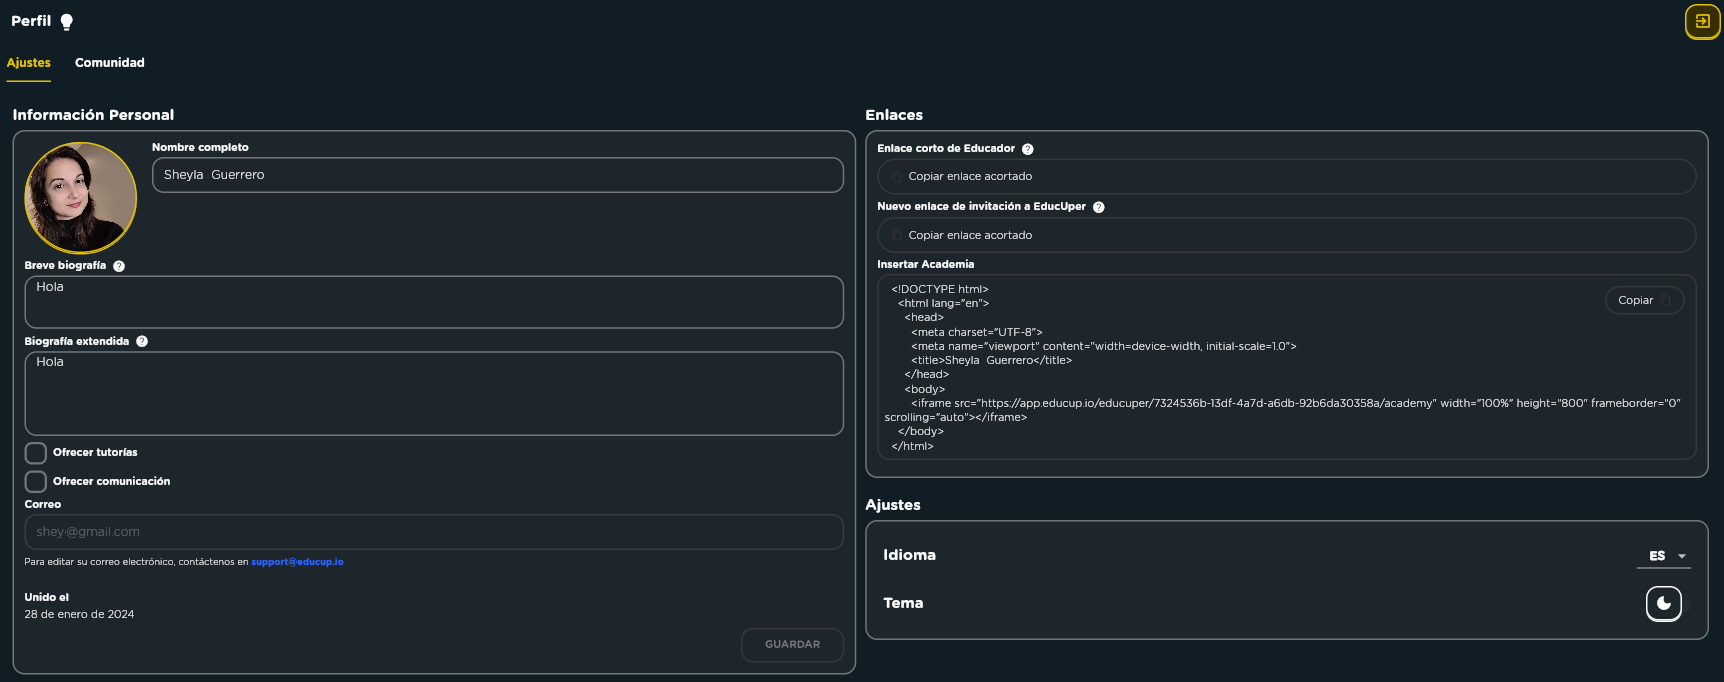Viewport: 1724px width, 682px height.
Task: Enable the Ofrecer comunicación checkbox
Action: tap(36, 481)
